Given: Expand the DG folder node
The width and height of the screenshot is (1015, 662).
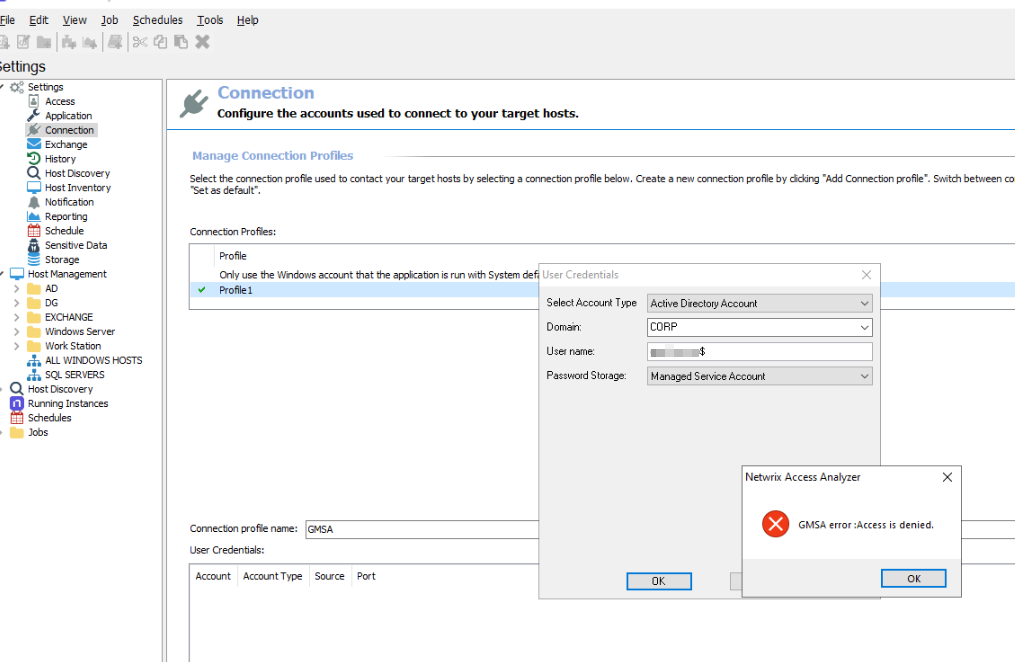Looking at the screenshot, I should coord(17,303).
